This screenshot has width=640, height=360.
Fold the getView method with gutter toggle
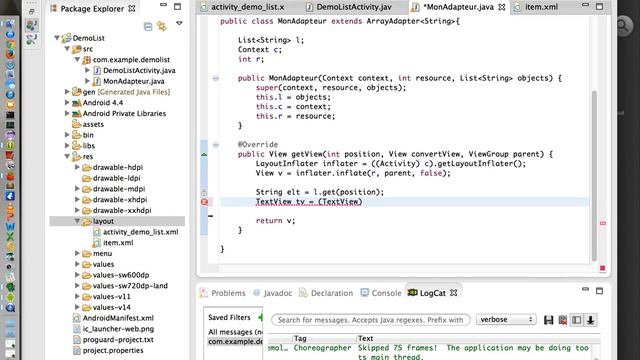(216, 144)
